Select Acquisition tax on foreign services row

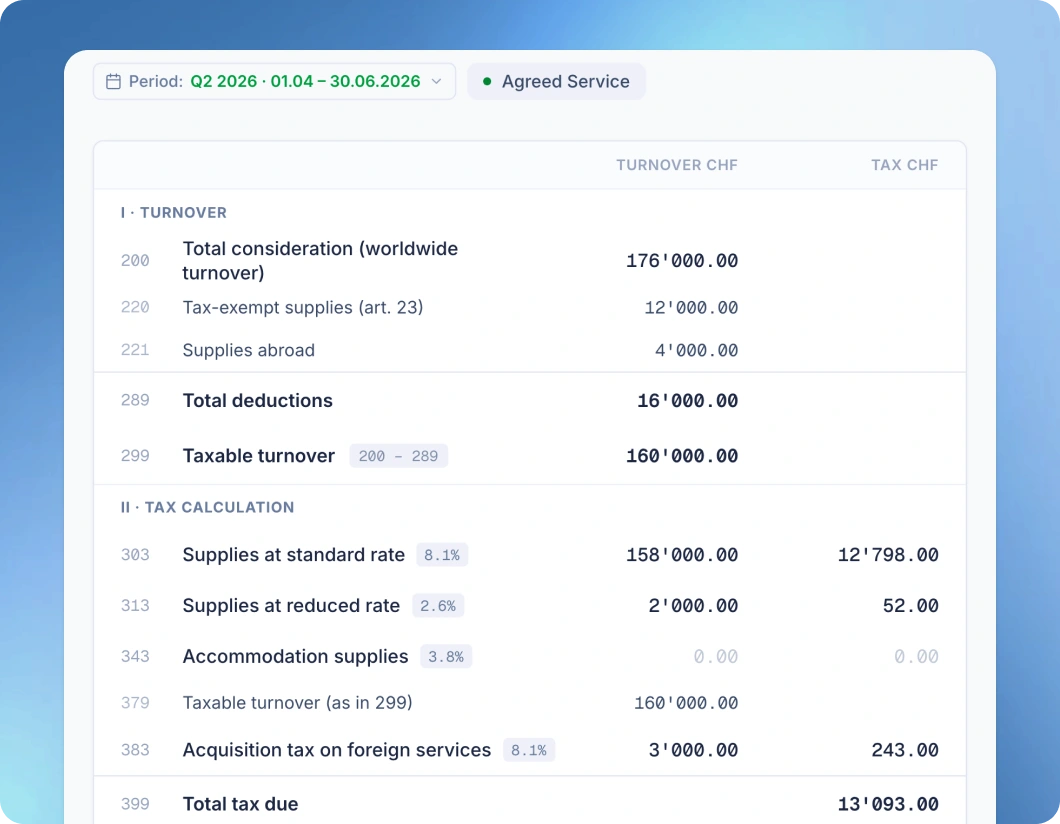(x=530, y=750)
